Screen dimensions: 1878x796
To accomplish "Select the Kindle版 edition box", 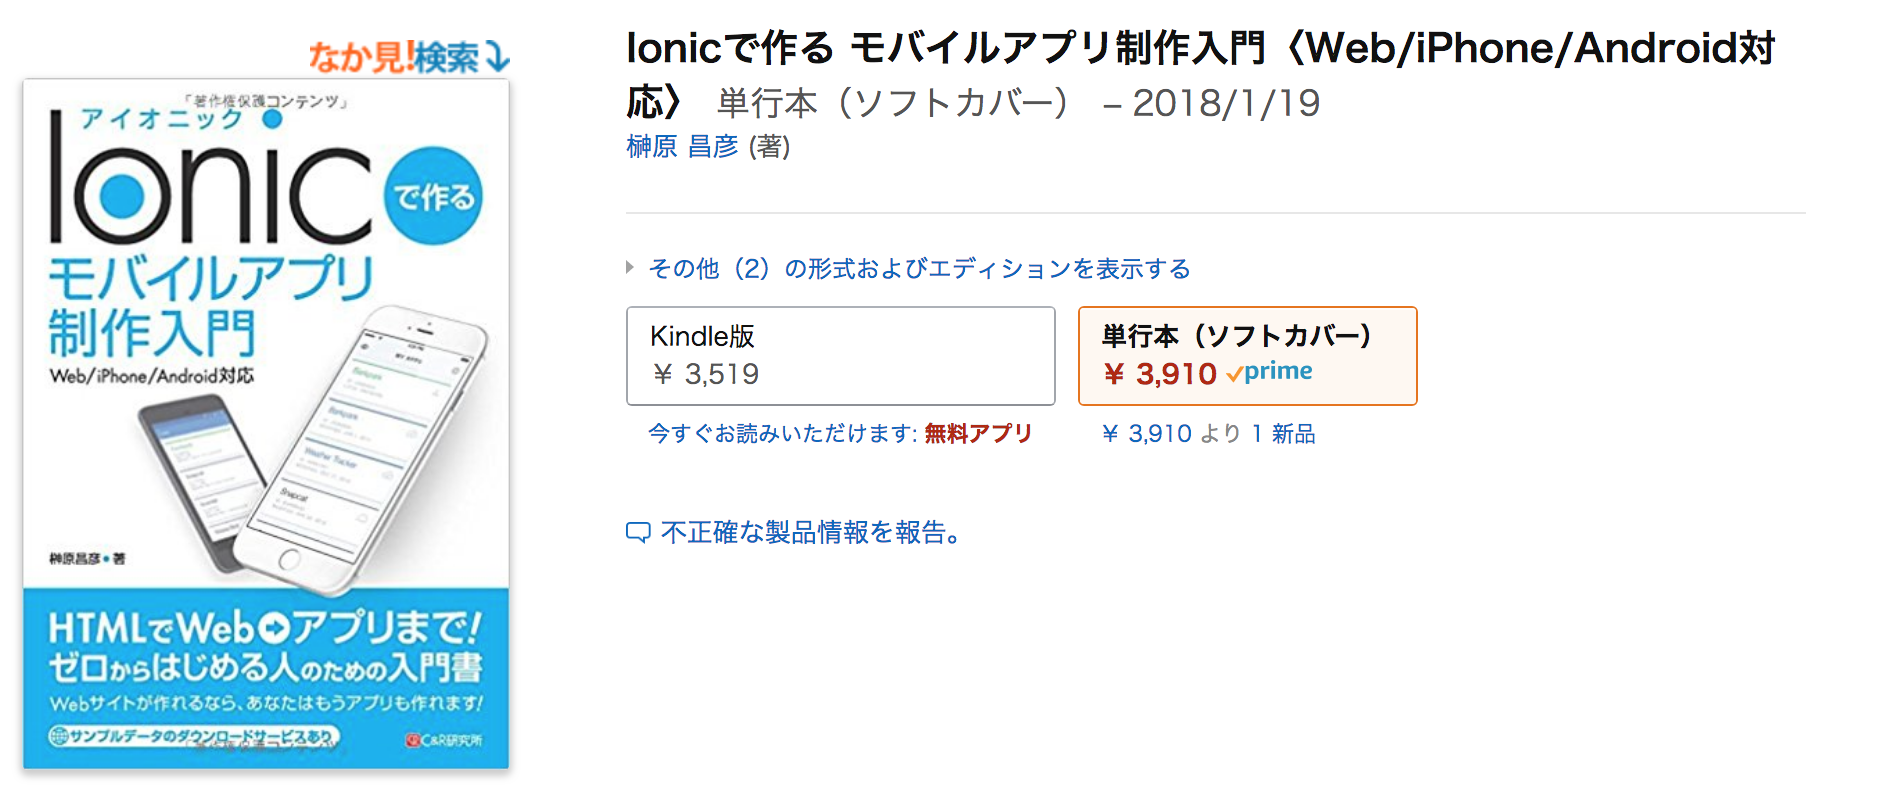I will (x=840, y=356).
